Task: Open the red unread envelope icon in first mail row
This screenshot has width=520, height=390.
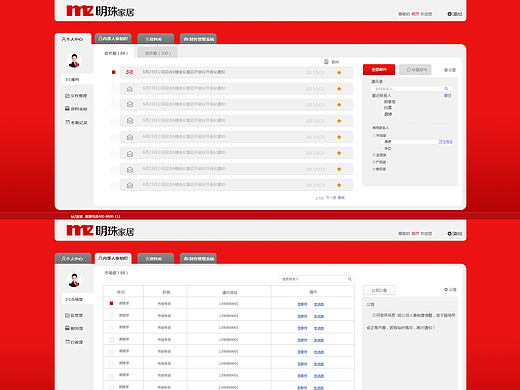Action: 130,72
